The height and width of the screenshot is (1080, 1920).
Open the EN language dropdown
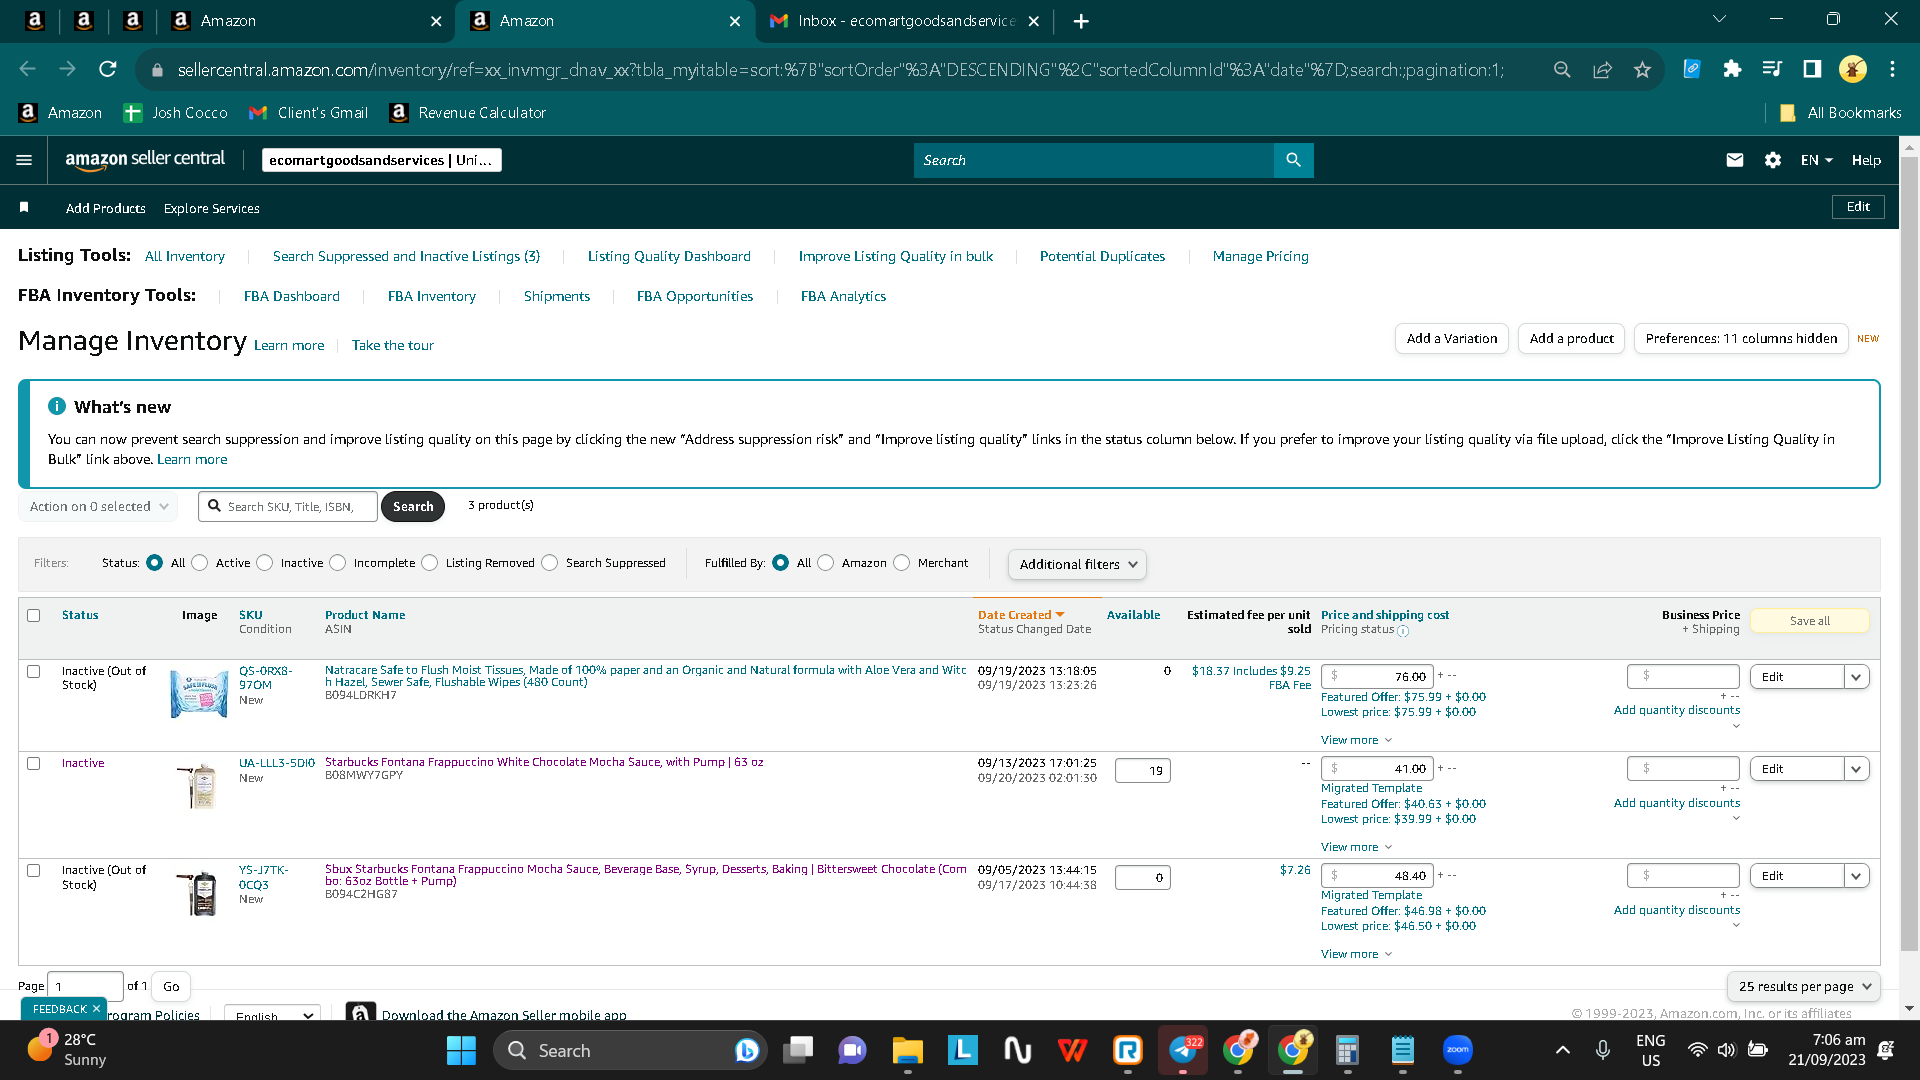click(x=1816, y=160)
